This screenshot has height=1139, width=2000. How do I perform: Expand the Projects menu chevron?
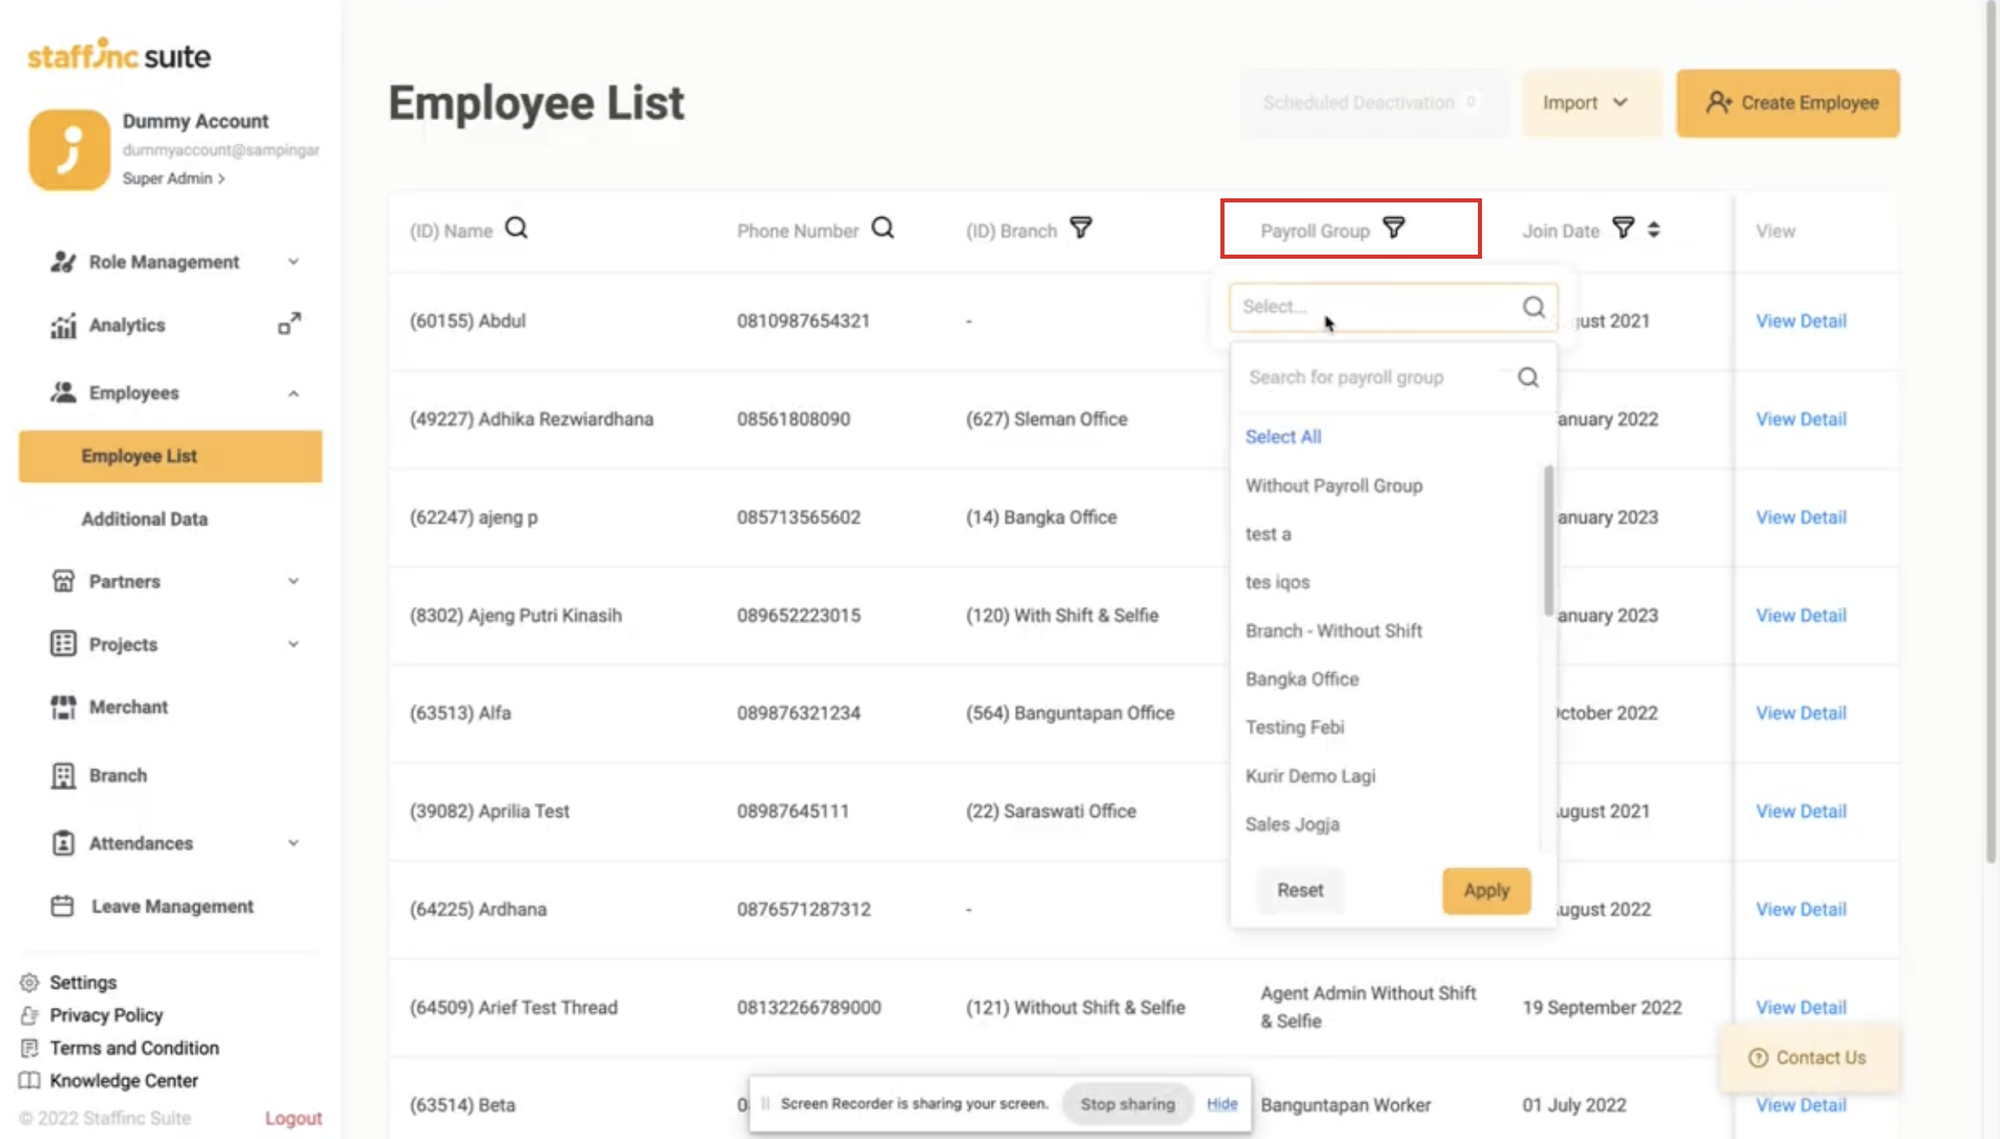pos(293,644)
